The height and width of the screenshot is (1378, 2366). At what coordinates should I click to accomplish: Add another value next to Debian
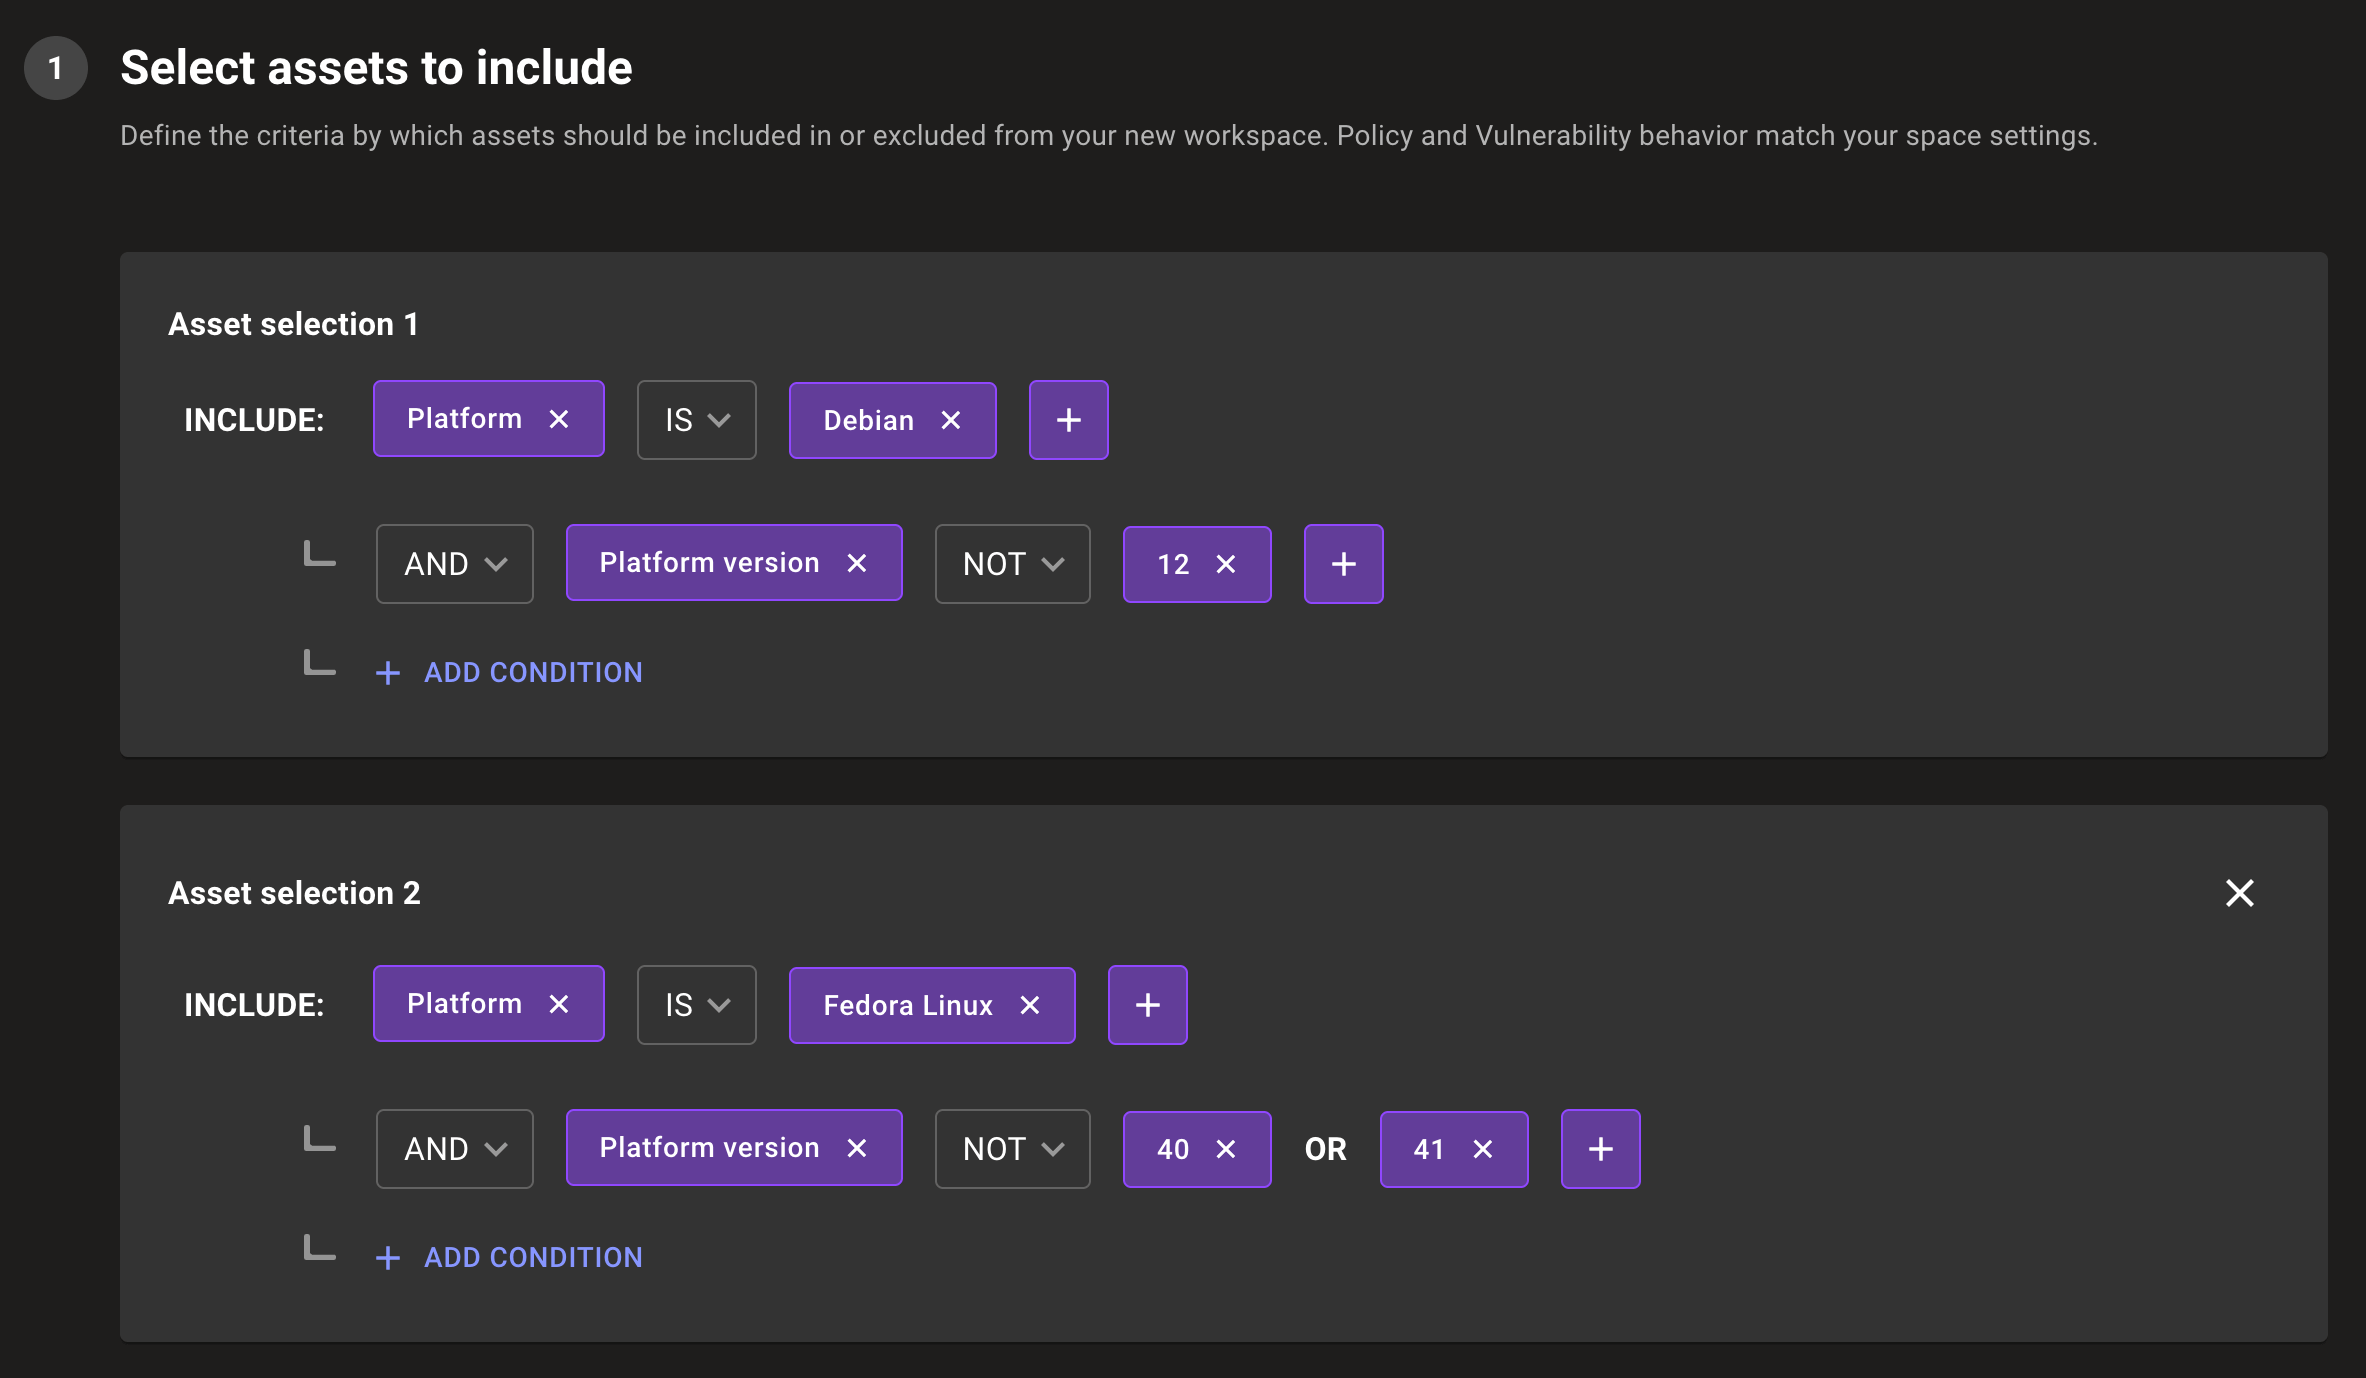point(1068,420)
